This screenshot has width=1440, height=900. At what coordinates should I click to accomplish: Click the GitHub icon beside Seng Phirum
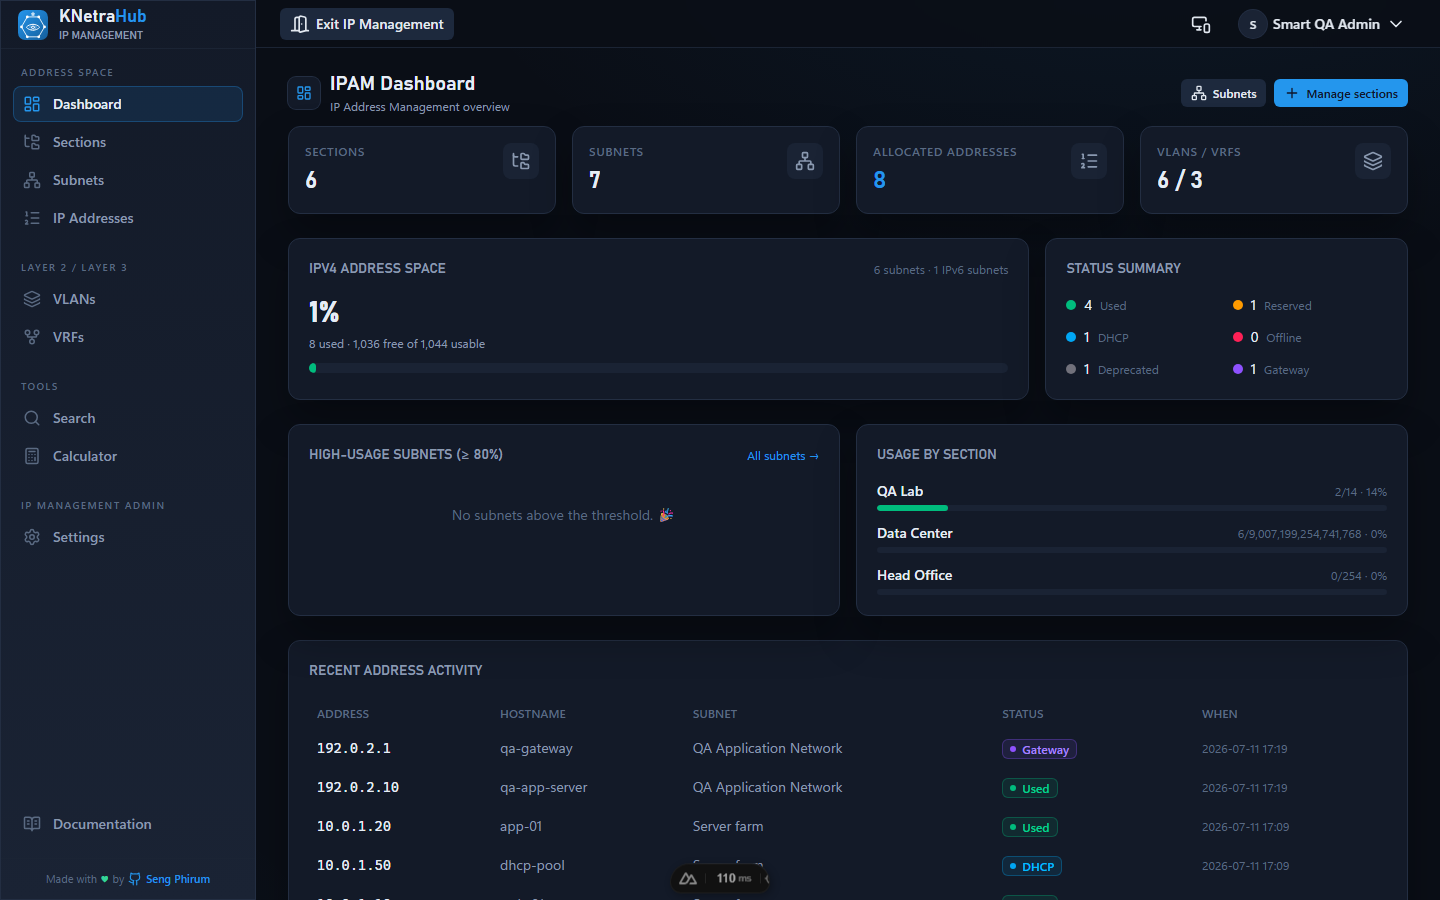tap(135, 879)
